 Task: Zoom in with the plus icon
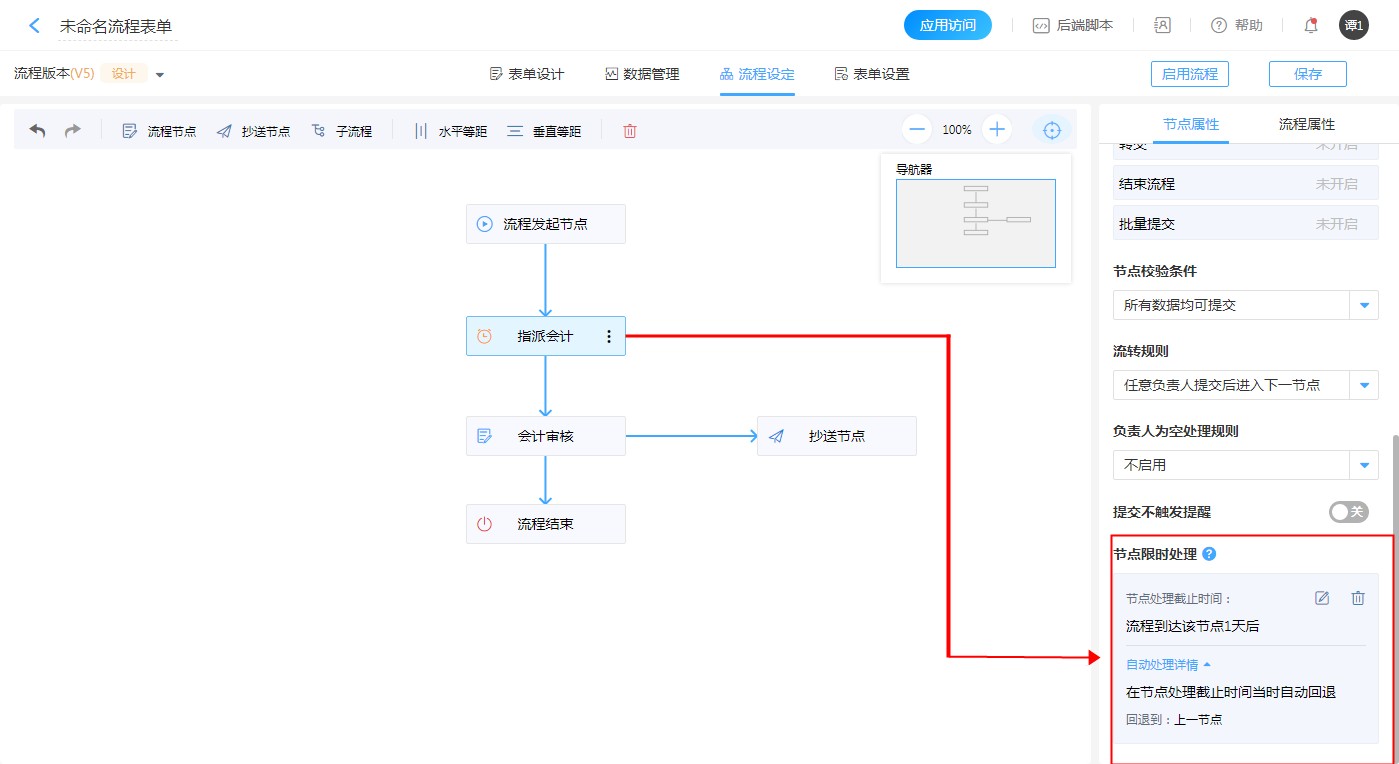[996, 129]
